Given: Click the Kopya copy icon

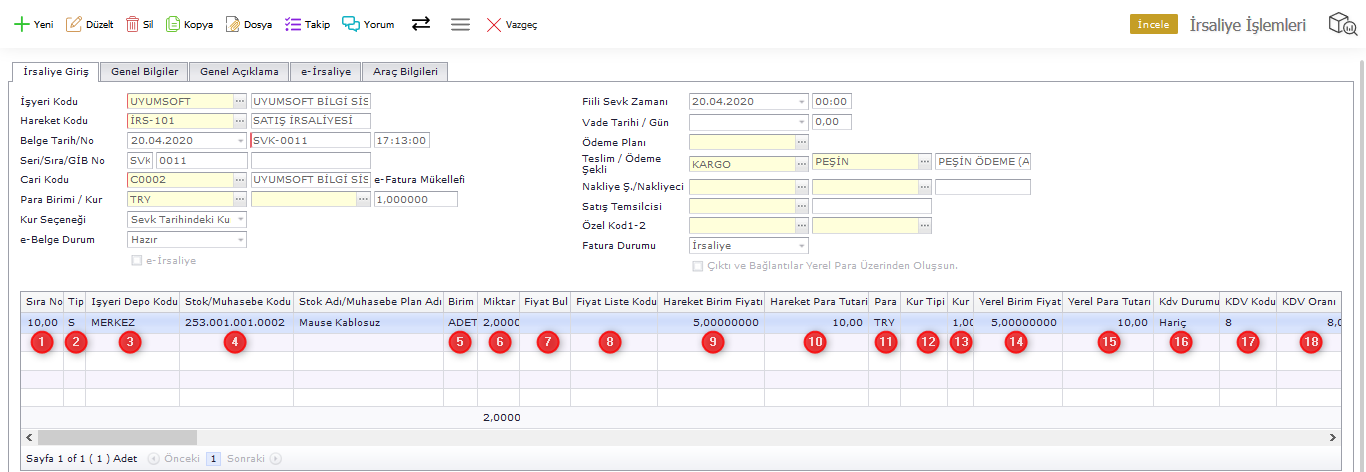Looking at the screenshot, I should pyautogui.click(x=173, y=25).
